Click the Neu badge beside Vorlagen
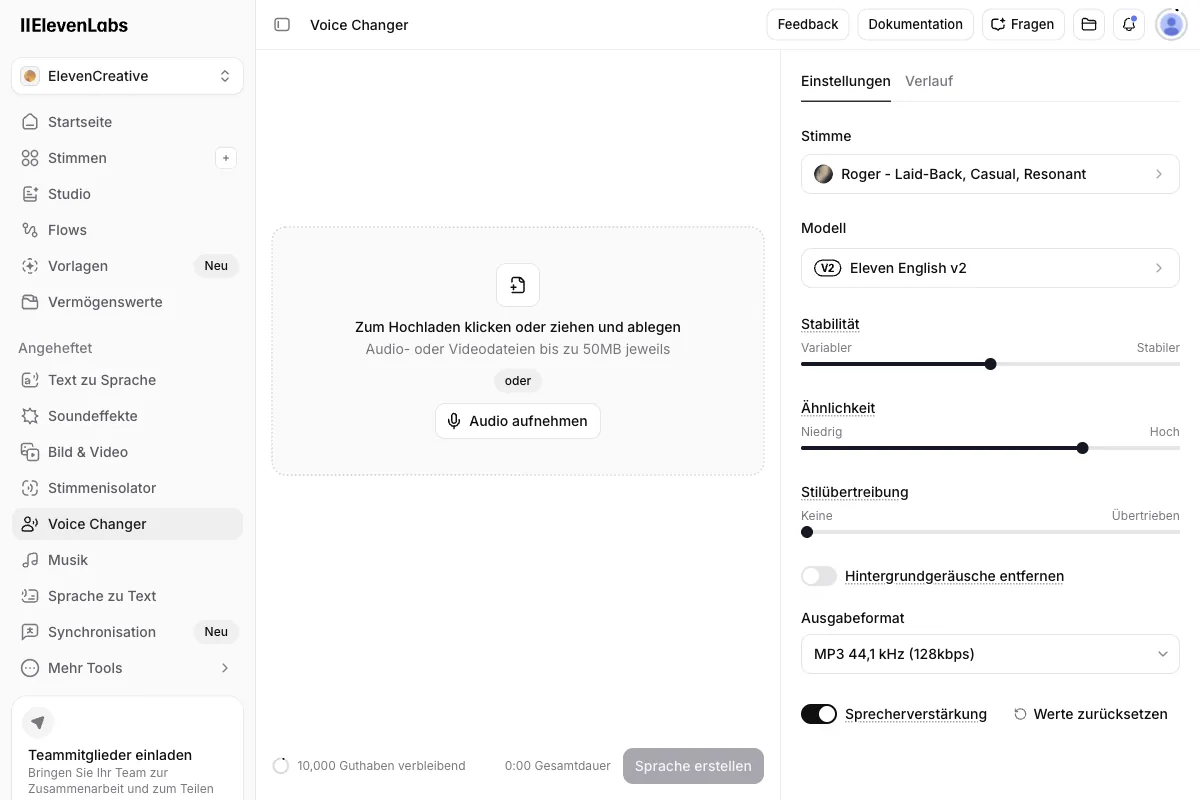Viewport: 1200px width, 800px height. coord(216,266)
